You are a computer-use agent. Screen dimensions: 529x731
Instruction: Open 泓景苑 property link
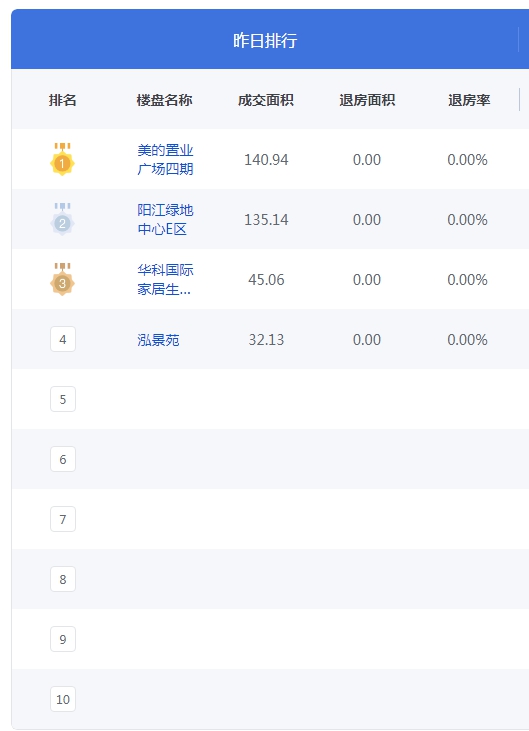click(x=158, y=340)
